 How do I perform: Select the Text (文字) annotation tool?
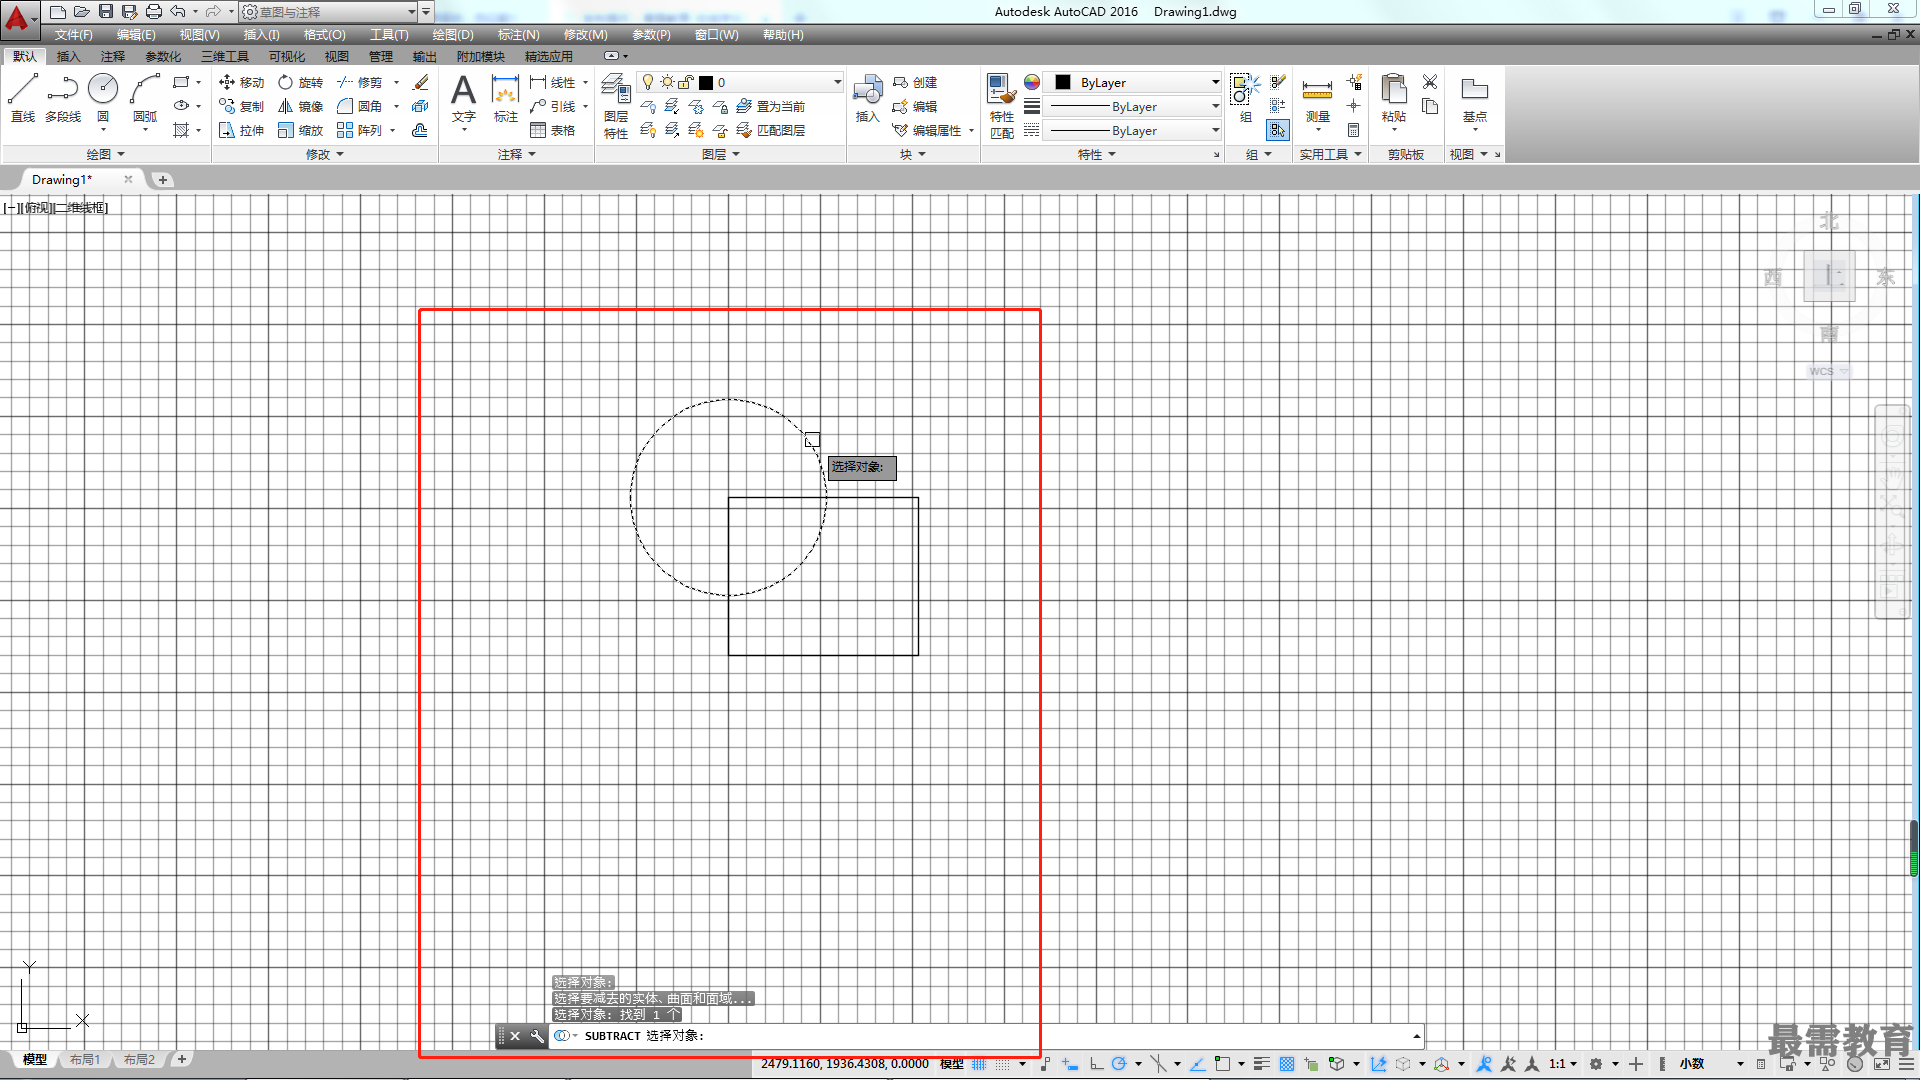[463, 98]
